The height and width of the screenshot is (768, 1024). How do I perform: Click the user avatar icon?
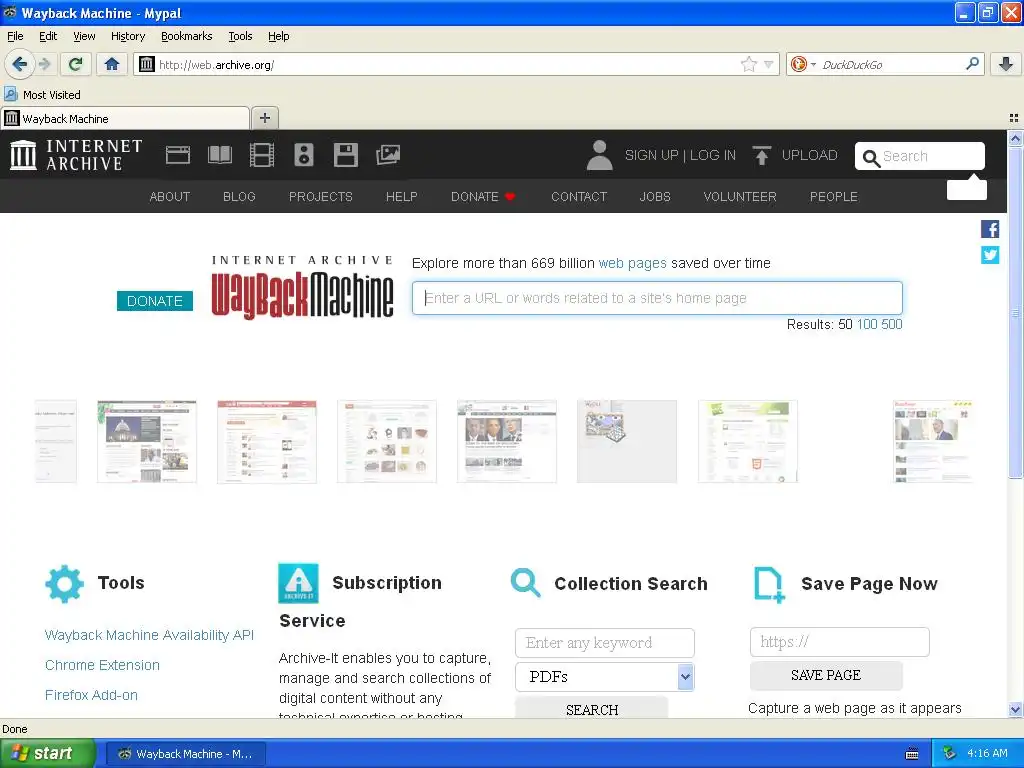click(x=599, y=155)
